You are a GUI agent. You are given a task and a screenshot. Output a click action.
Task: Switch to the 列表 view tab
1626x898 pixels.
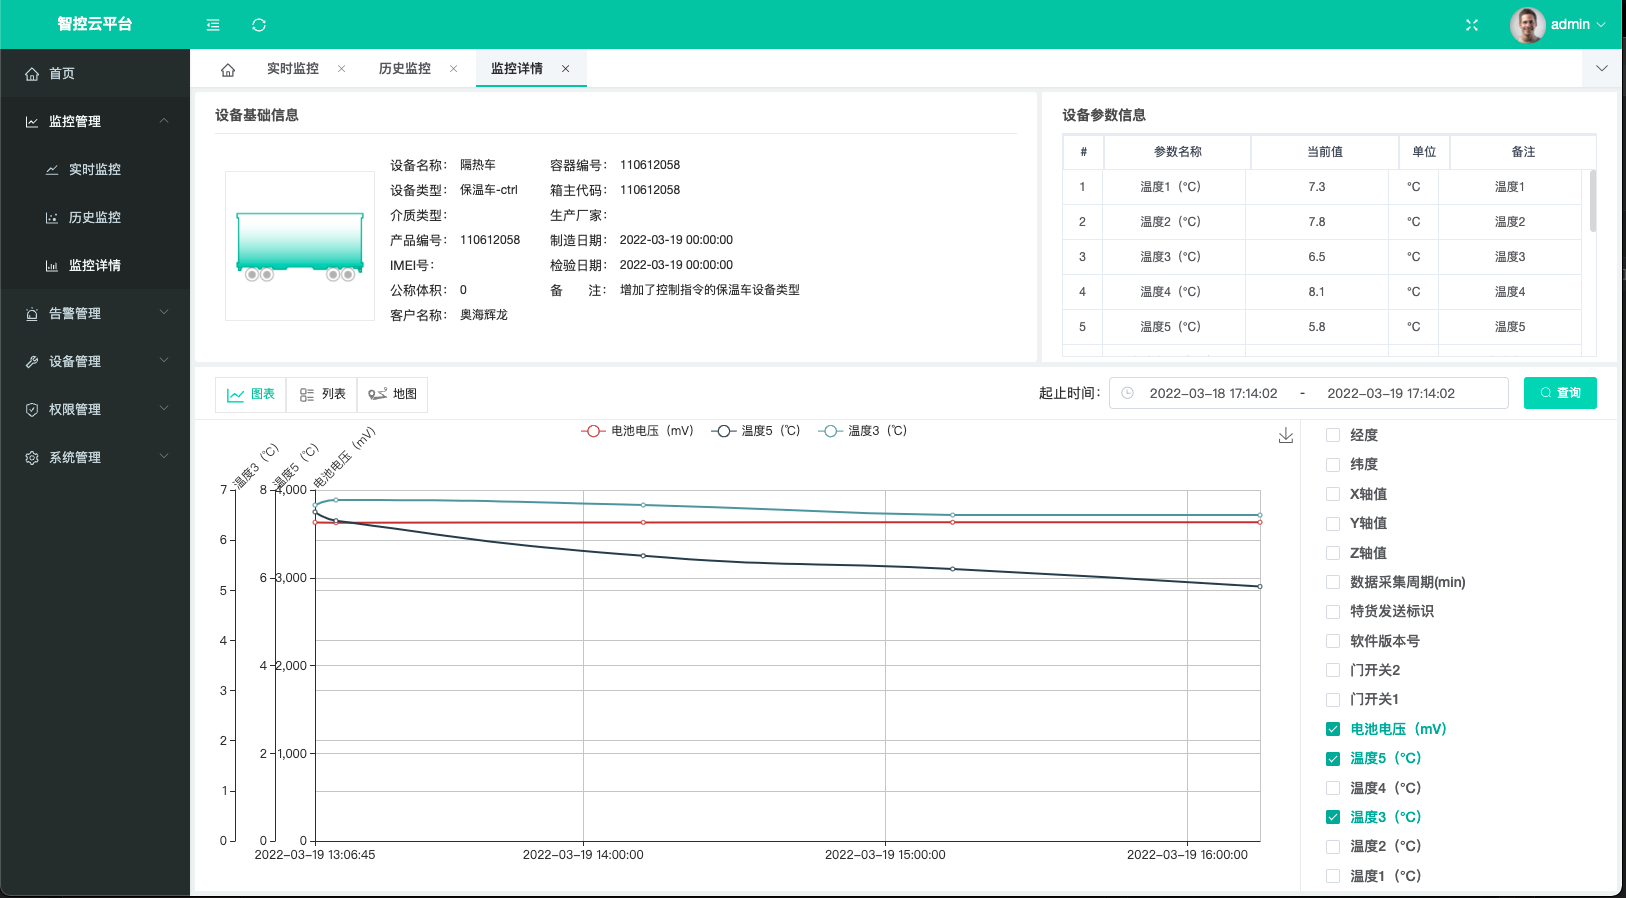(x=322, y=394)
